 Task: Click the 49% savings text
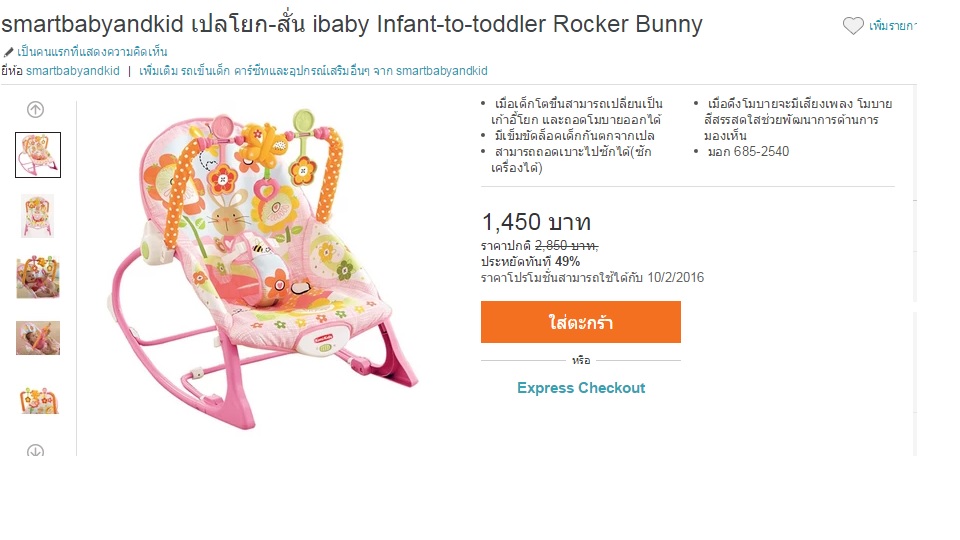pos(568,261)
